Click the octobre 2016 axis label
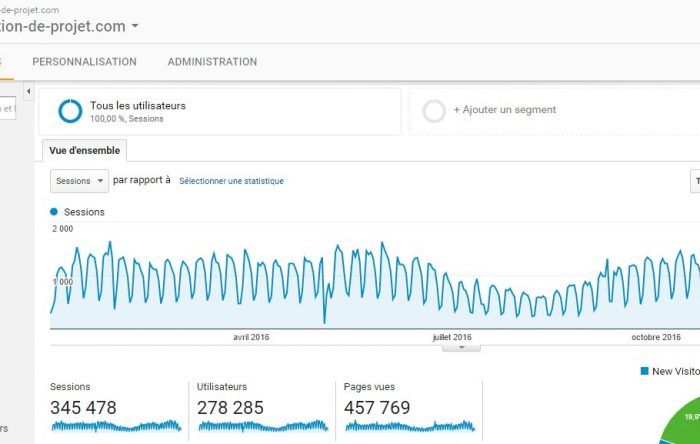Viewport: 700px width, 444px height. pos(656,337)
